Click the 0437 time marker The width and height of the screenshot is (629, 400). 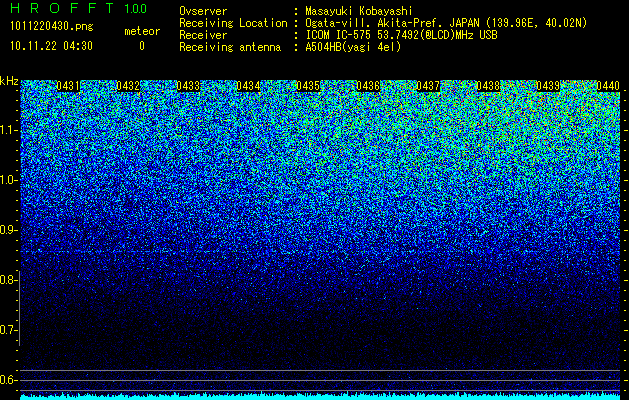pyautogui.click(x=428, y=86)
